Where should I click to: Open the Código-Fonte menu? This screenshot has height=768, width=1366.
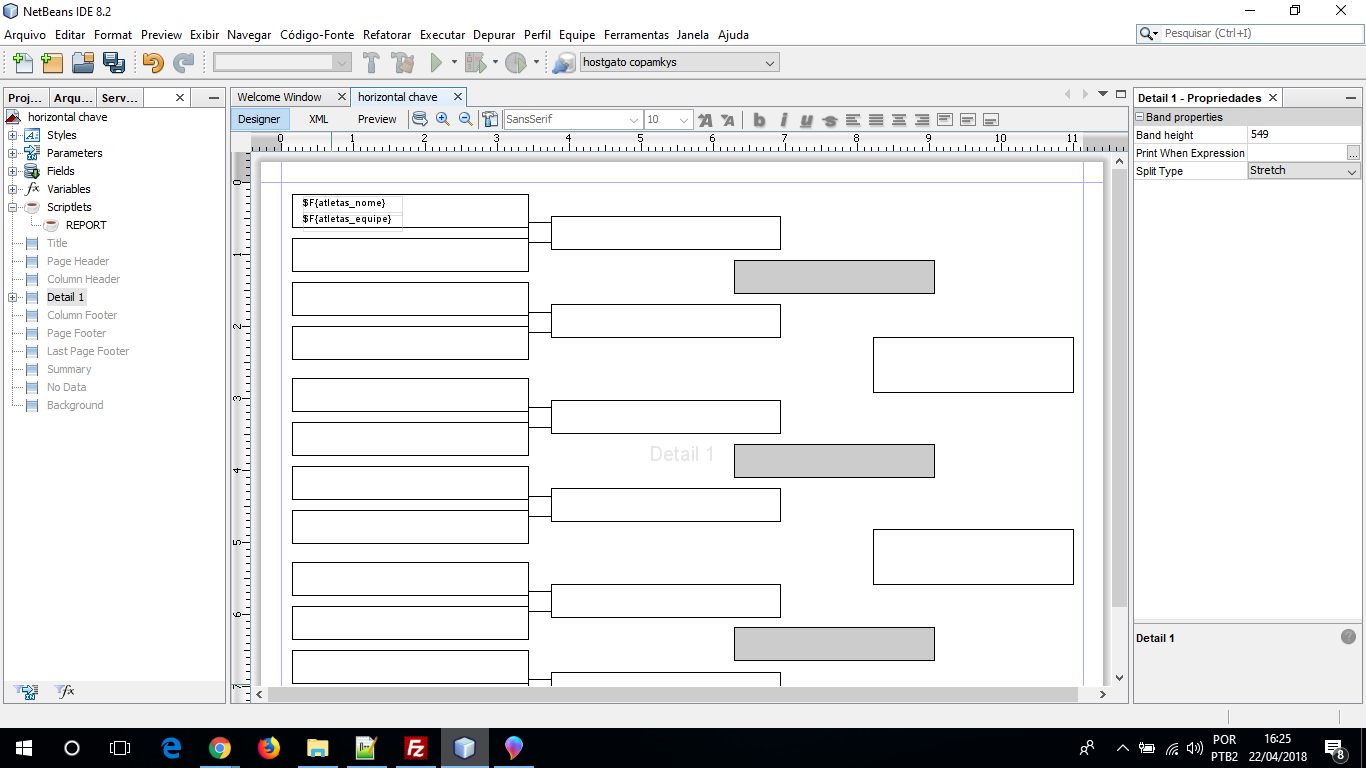[317, 34]
